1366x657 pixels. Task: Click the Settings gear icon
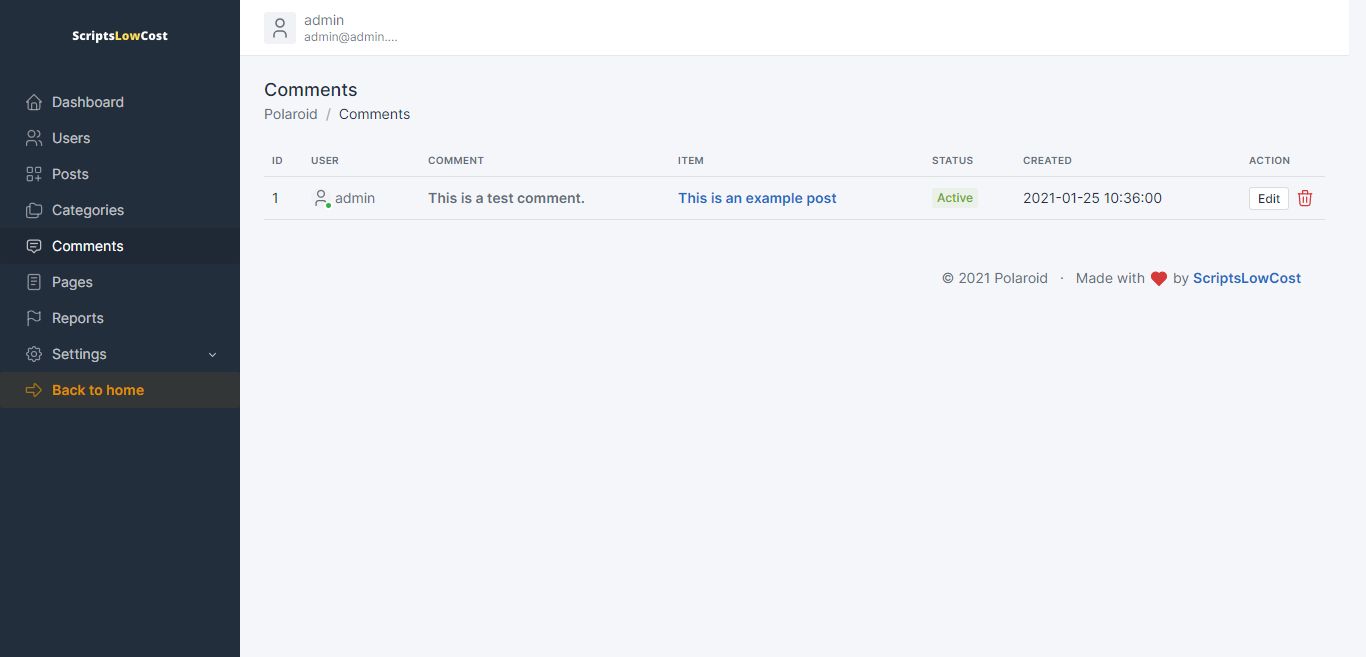click(34, 354)
